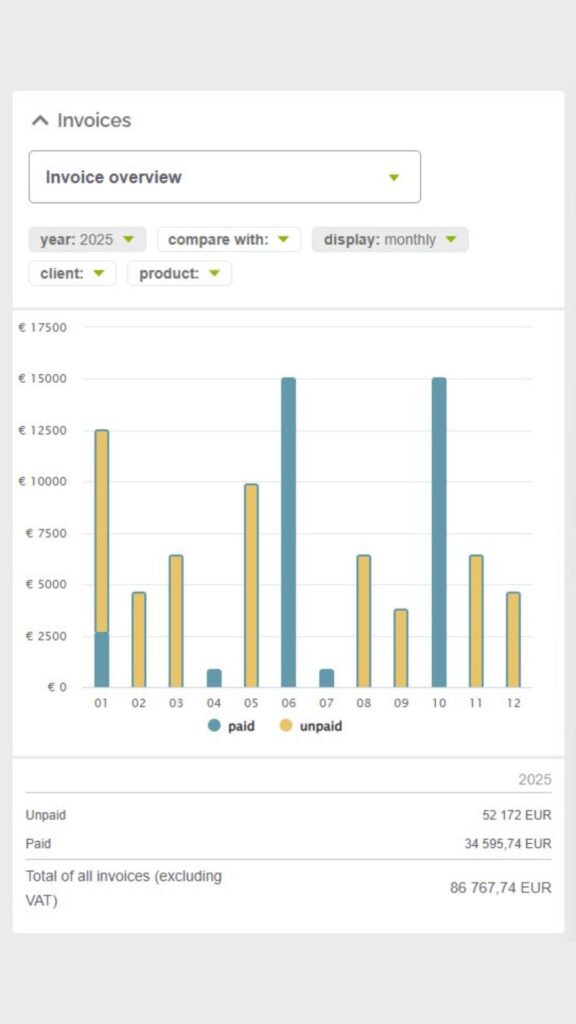576x1024 pixels.
Task: Select the paid bar for month 06
Action: (289, 532)
